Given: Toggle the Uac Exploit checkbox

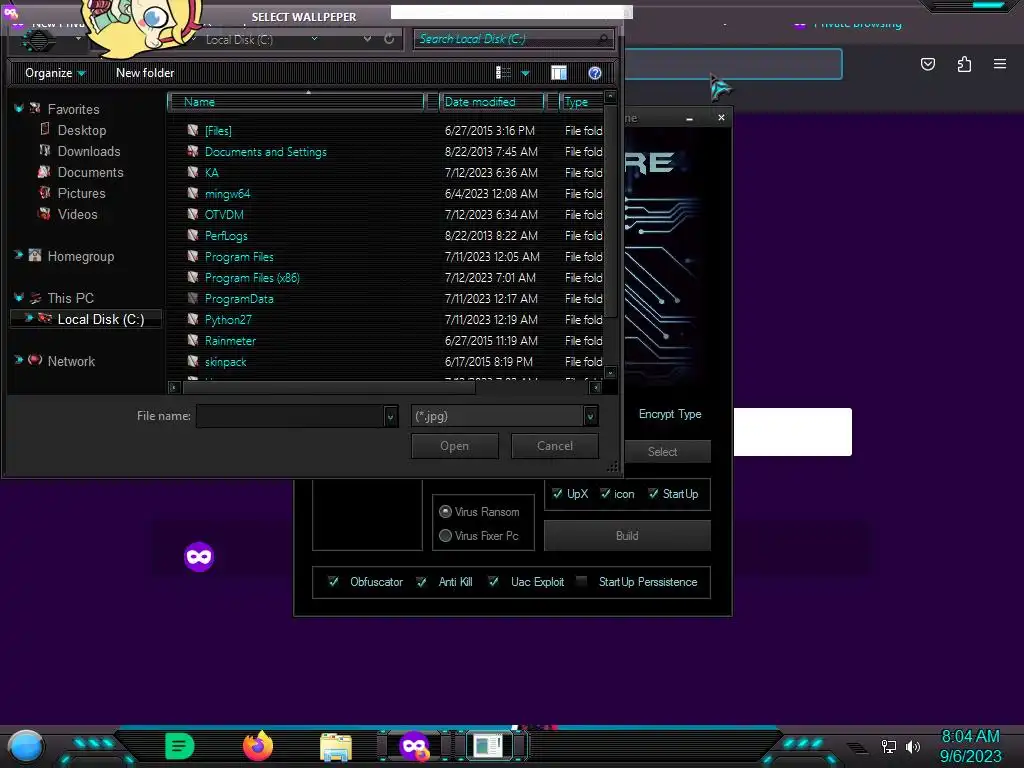Looking at the screenshot, I should click(x=494, y=581).
